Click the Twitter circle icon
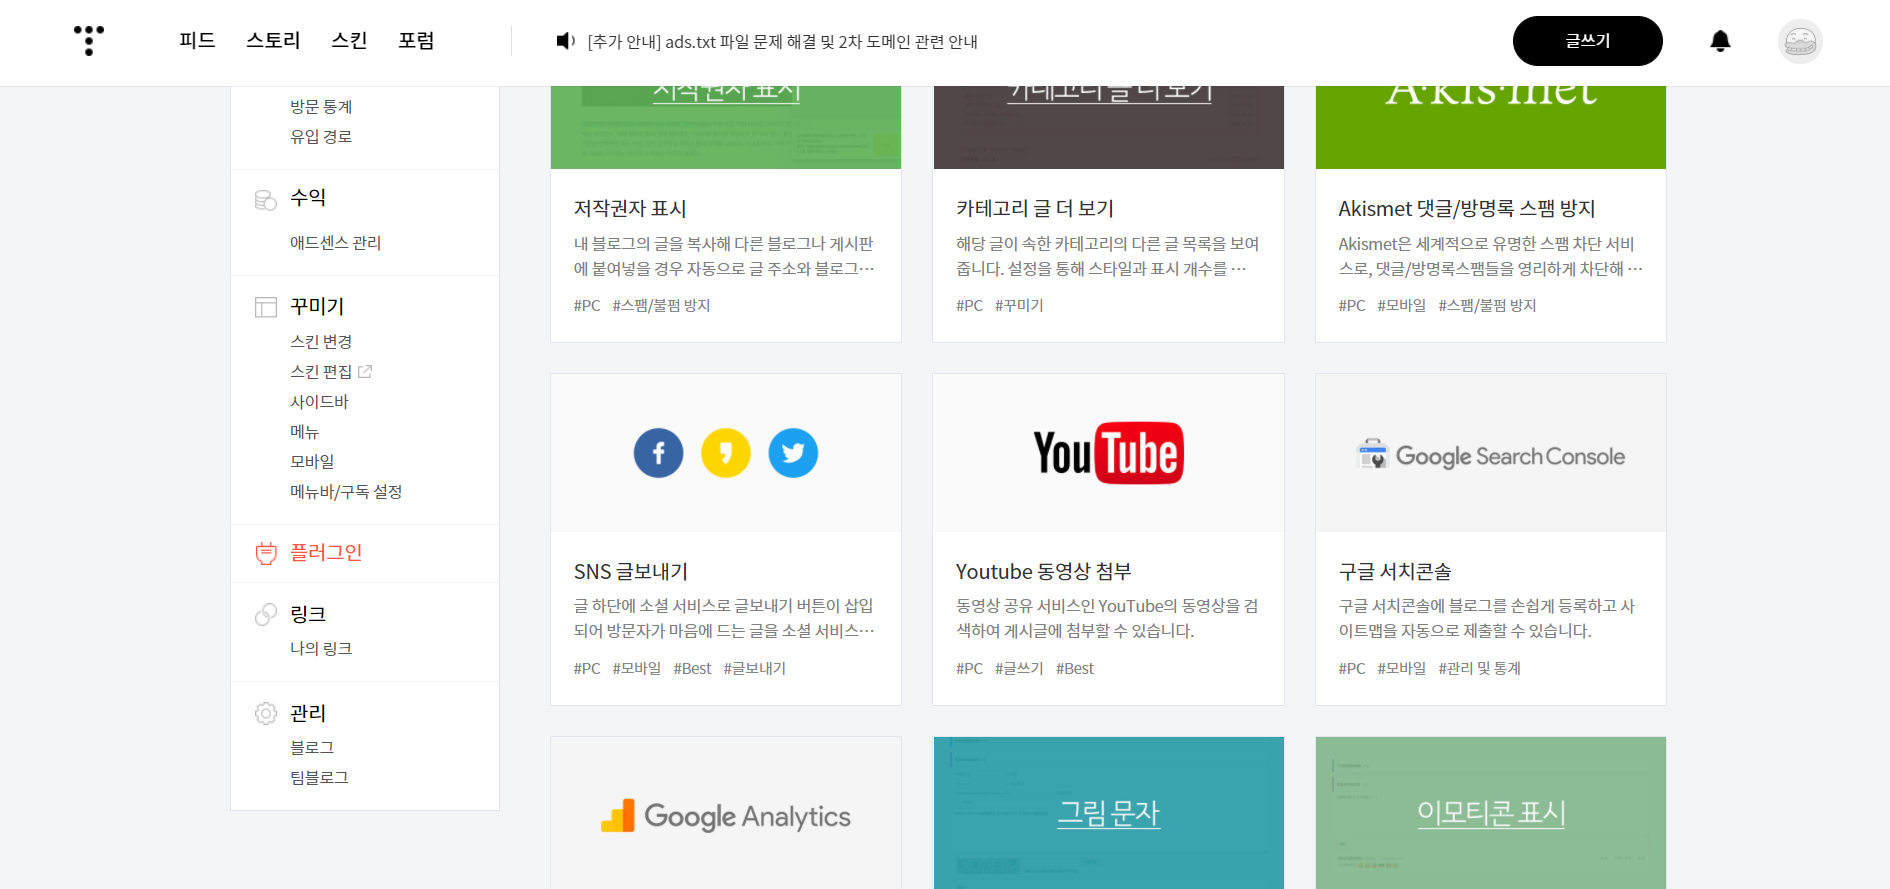 point(793,453)
